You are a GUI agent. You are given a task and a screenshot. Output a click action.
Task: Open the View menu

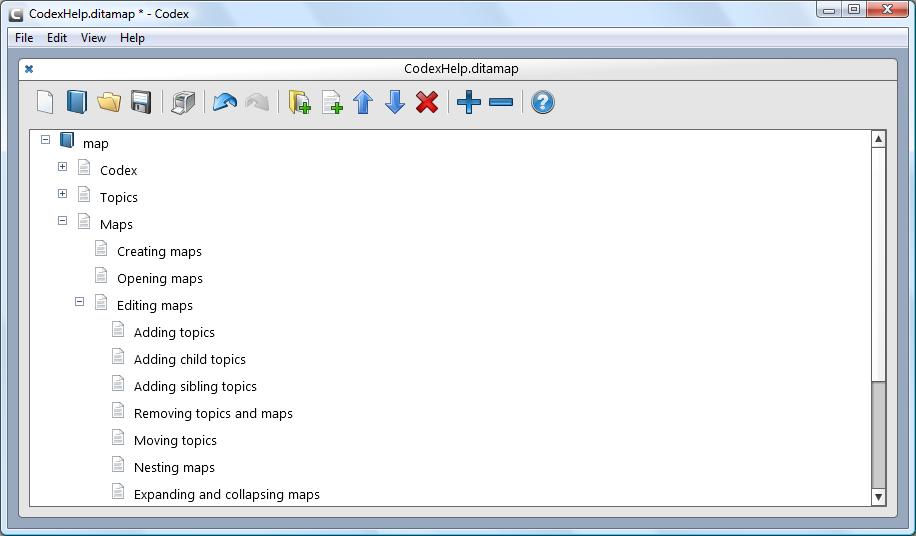[93, 38]
